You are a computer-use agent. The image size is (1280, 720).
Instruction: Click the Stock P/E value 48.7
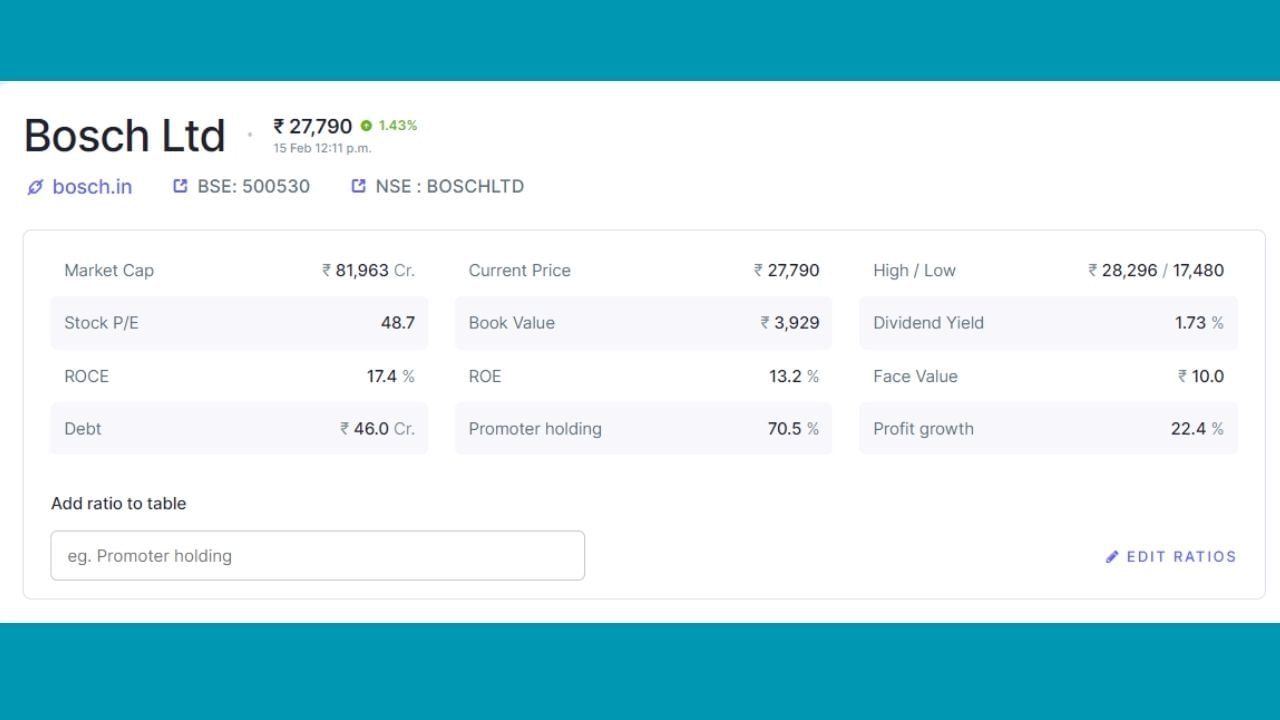[x=398, y=323]
